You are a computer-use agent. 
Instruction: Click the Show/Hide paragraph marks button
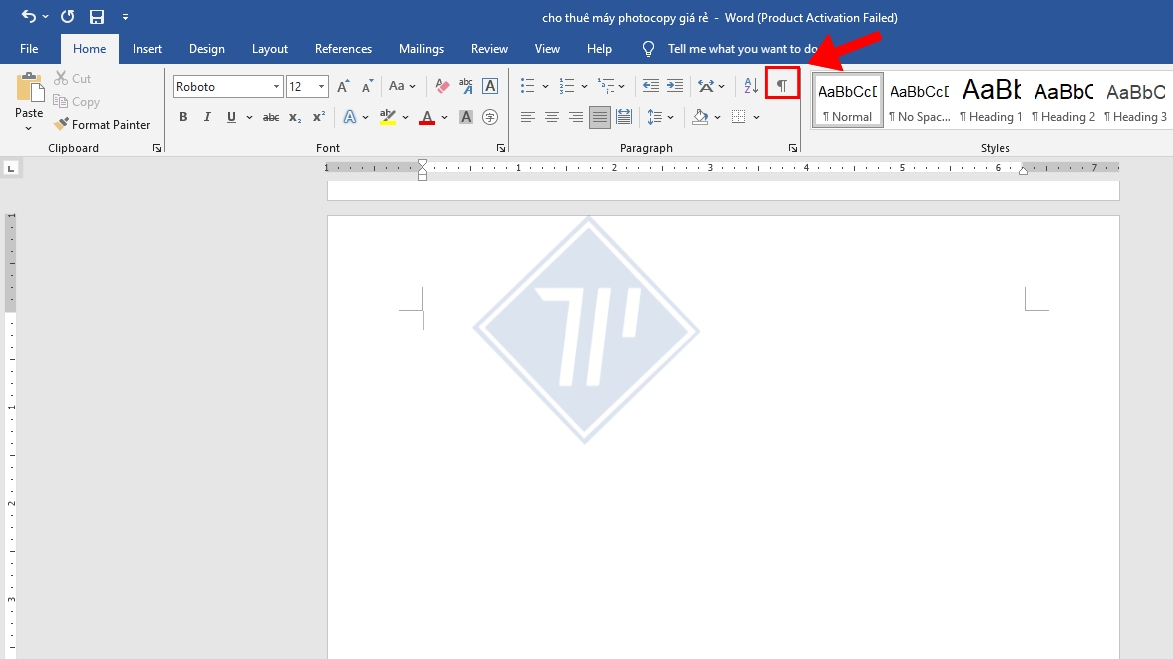coord(782,86)
